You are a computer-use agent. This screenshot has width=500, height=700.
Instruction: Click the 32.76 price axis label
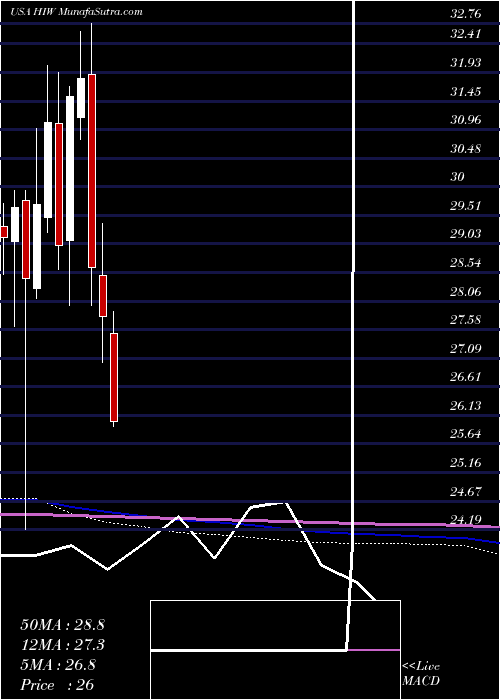(x=466, y=14)
